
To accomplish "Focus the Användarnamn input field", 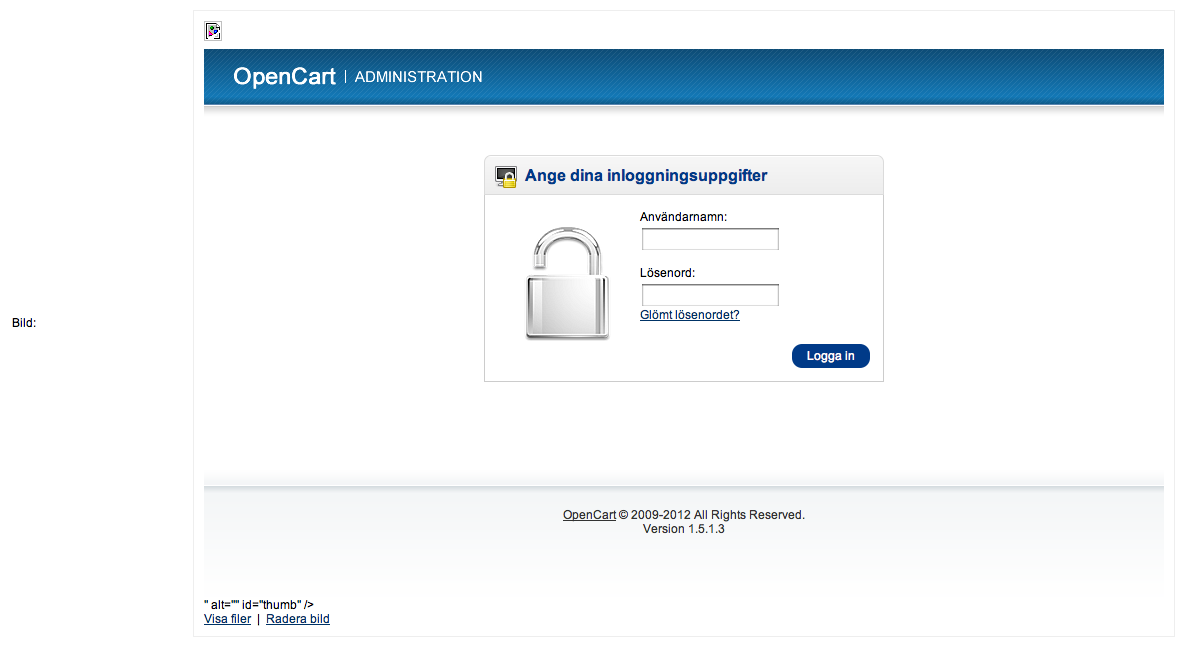I will (710, 239).
